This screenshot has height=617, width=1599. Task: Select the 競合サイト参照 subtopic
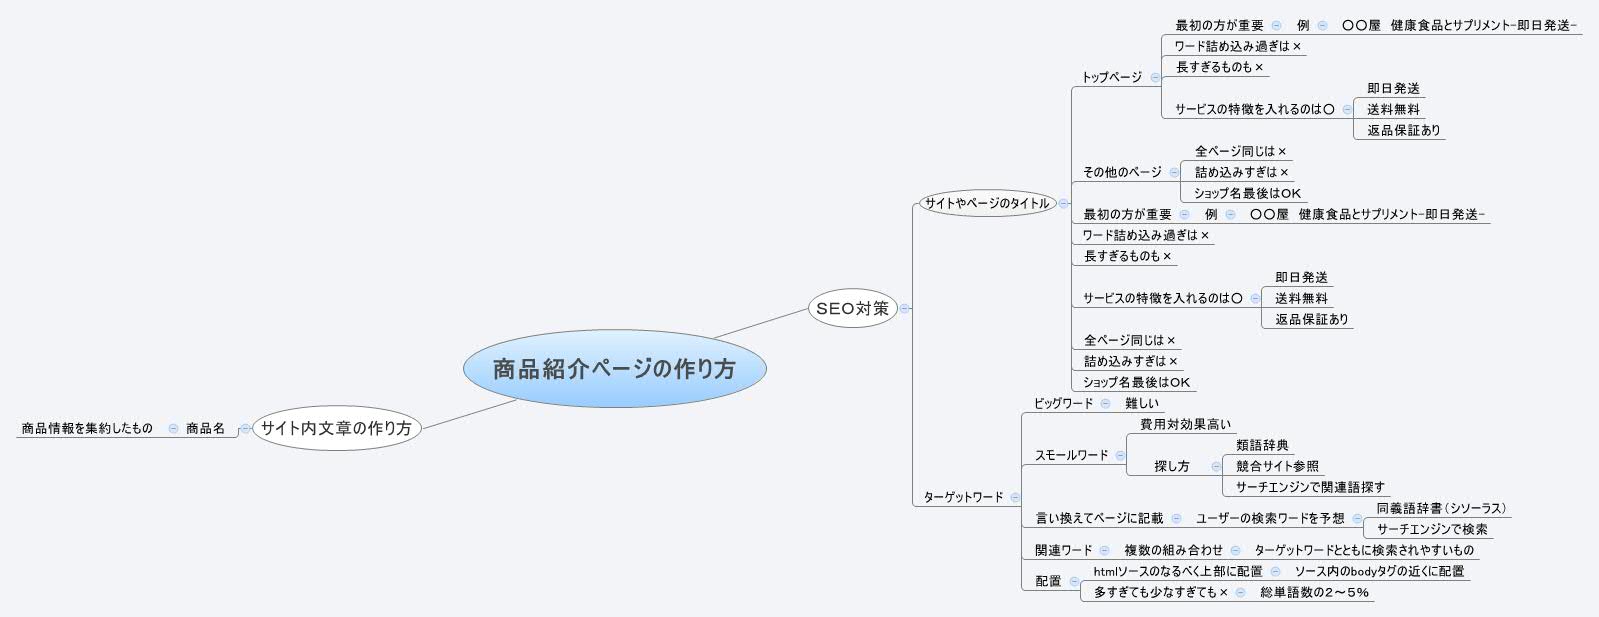click(x=1277, y=466)
